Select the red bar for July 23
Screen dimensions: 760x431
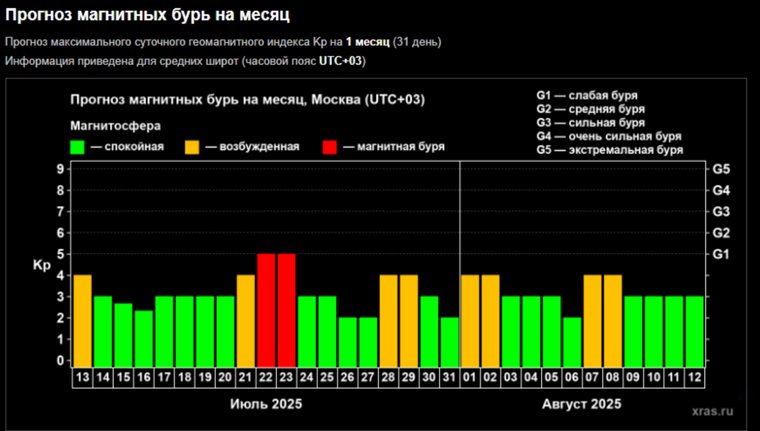pyautogui.click(x=286, y=310)
